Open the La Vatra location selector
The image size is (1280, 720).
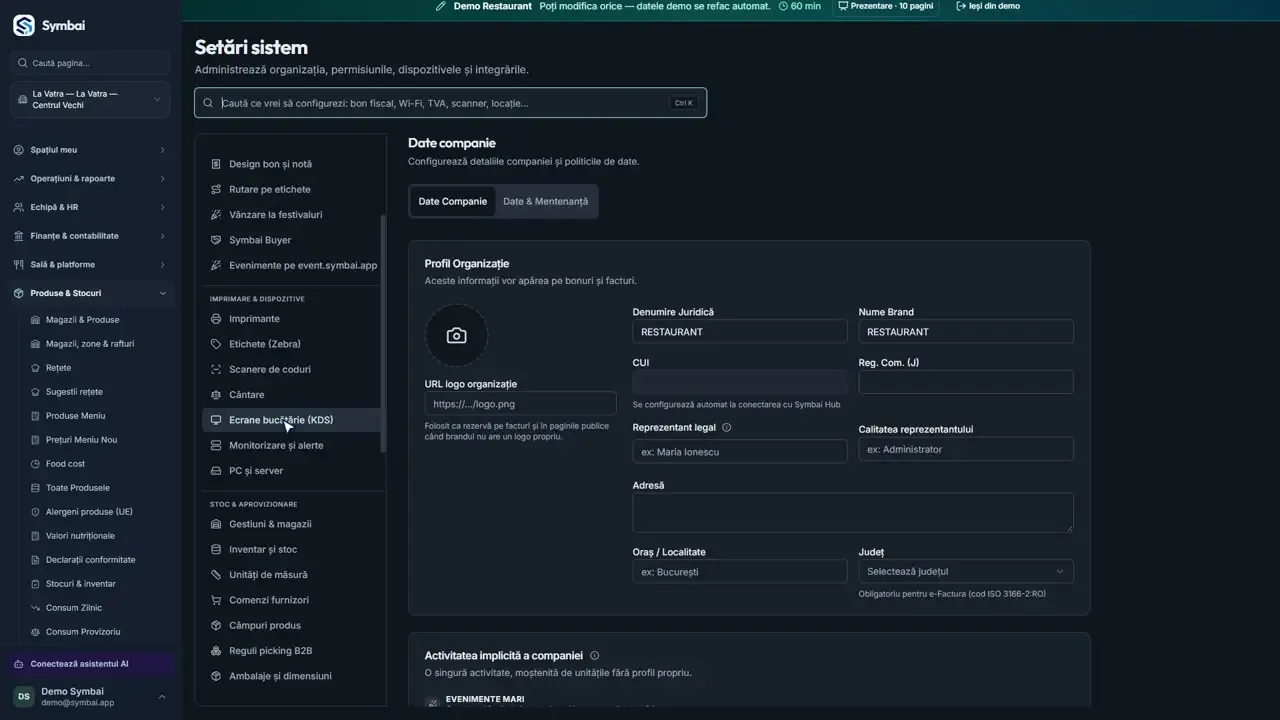click(90, 100)
